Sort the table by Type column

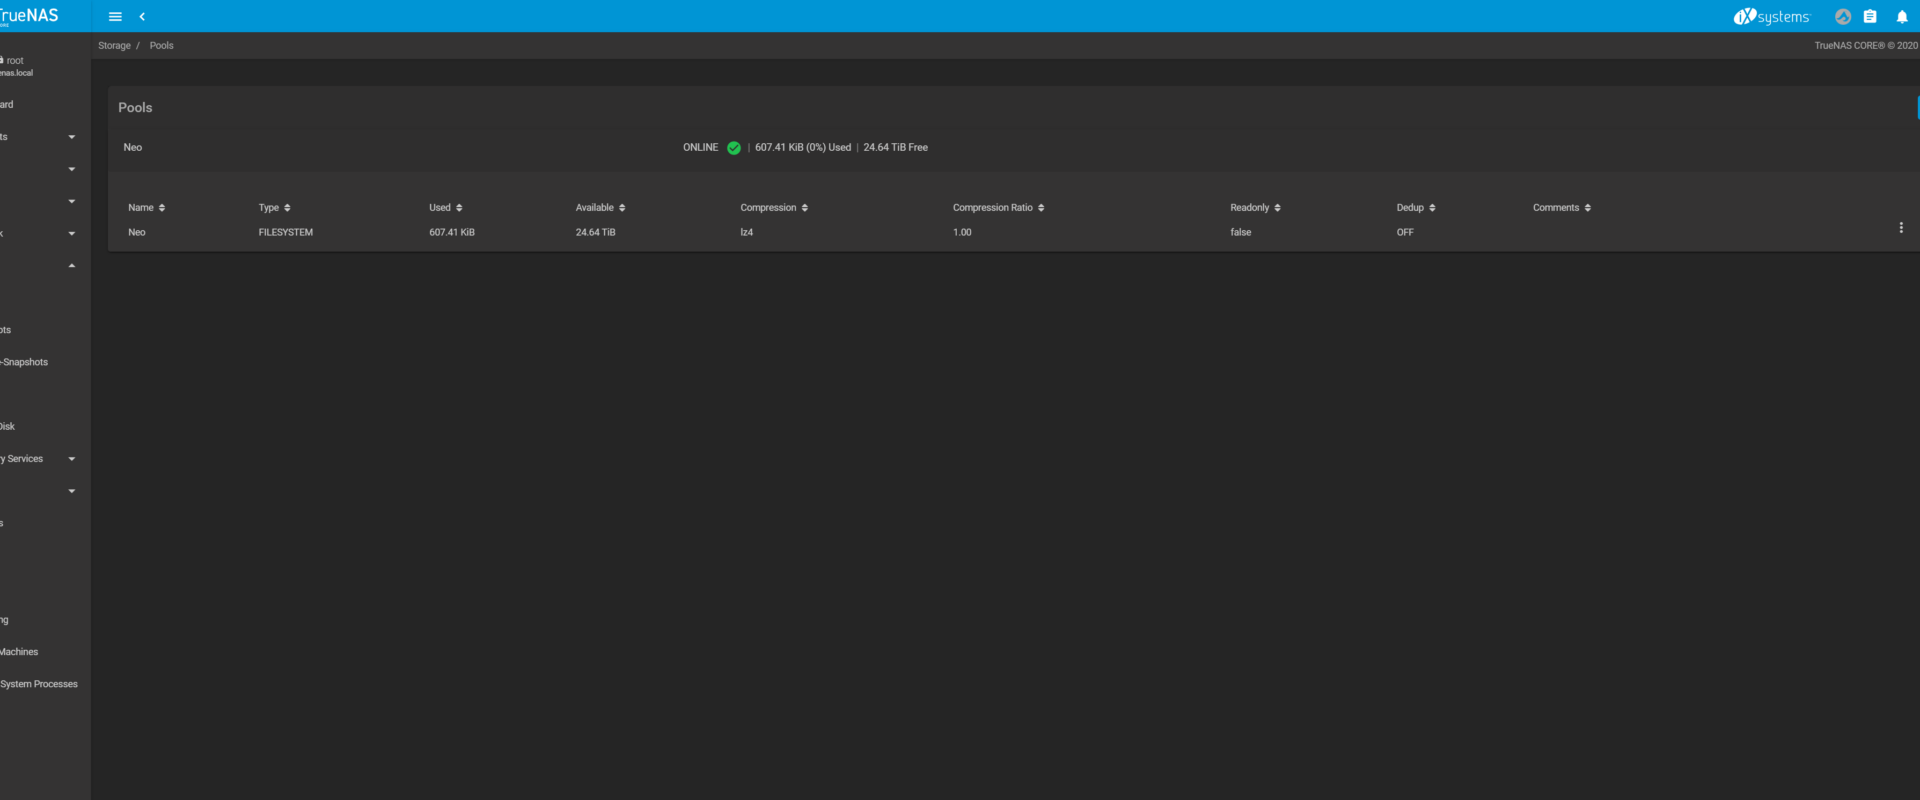[x=274, y=208]
